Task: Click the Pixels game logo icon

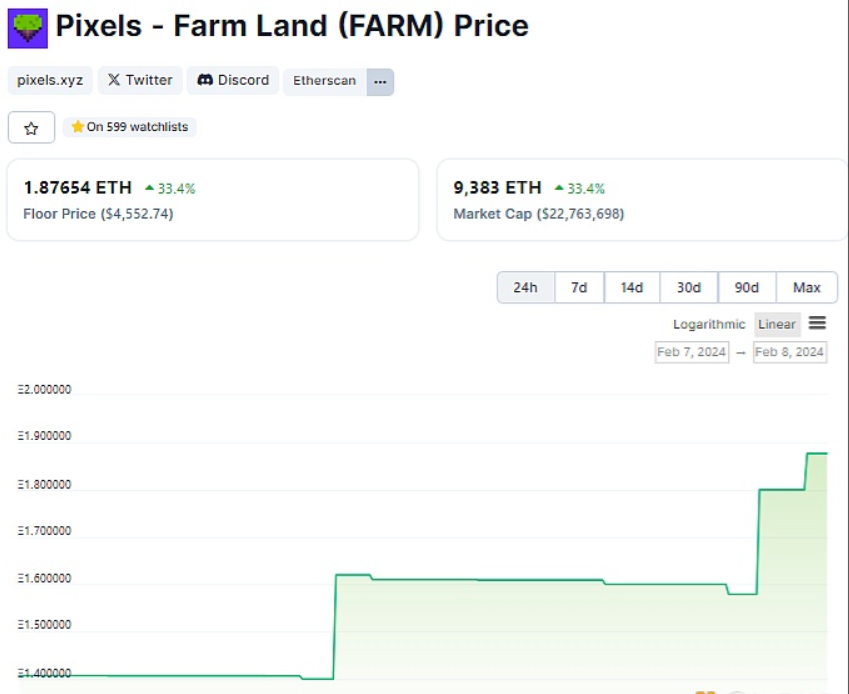Action: 30,26
